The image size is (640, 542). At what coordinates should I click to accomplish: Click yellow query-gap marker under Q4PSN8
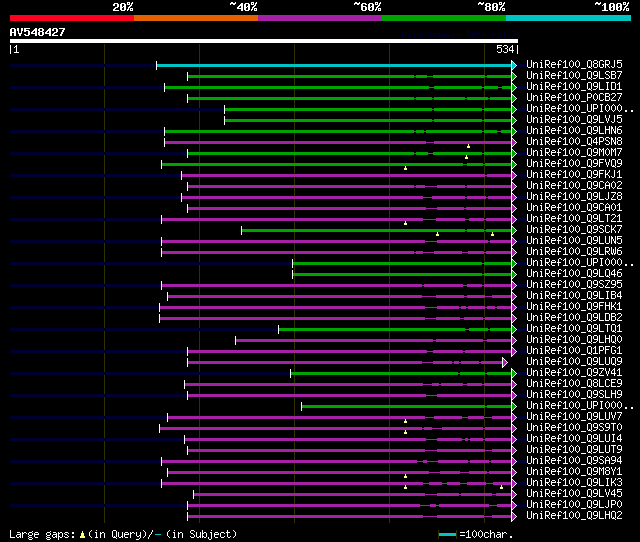pos(469,146)
